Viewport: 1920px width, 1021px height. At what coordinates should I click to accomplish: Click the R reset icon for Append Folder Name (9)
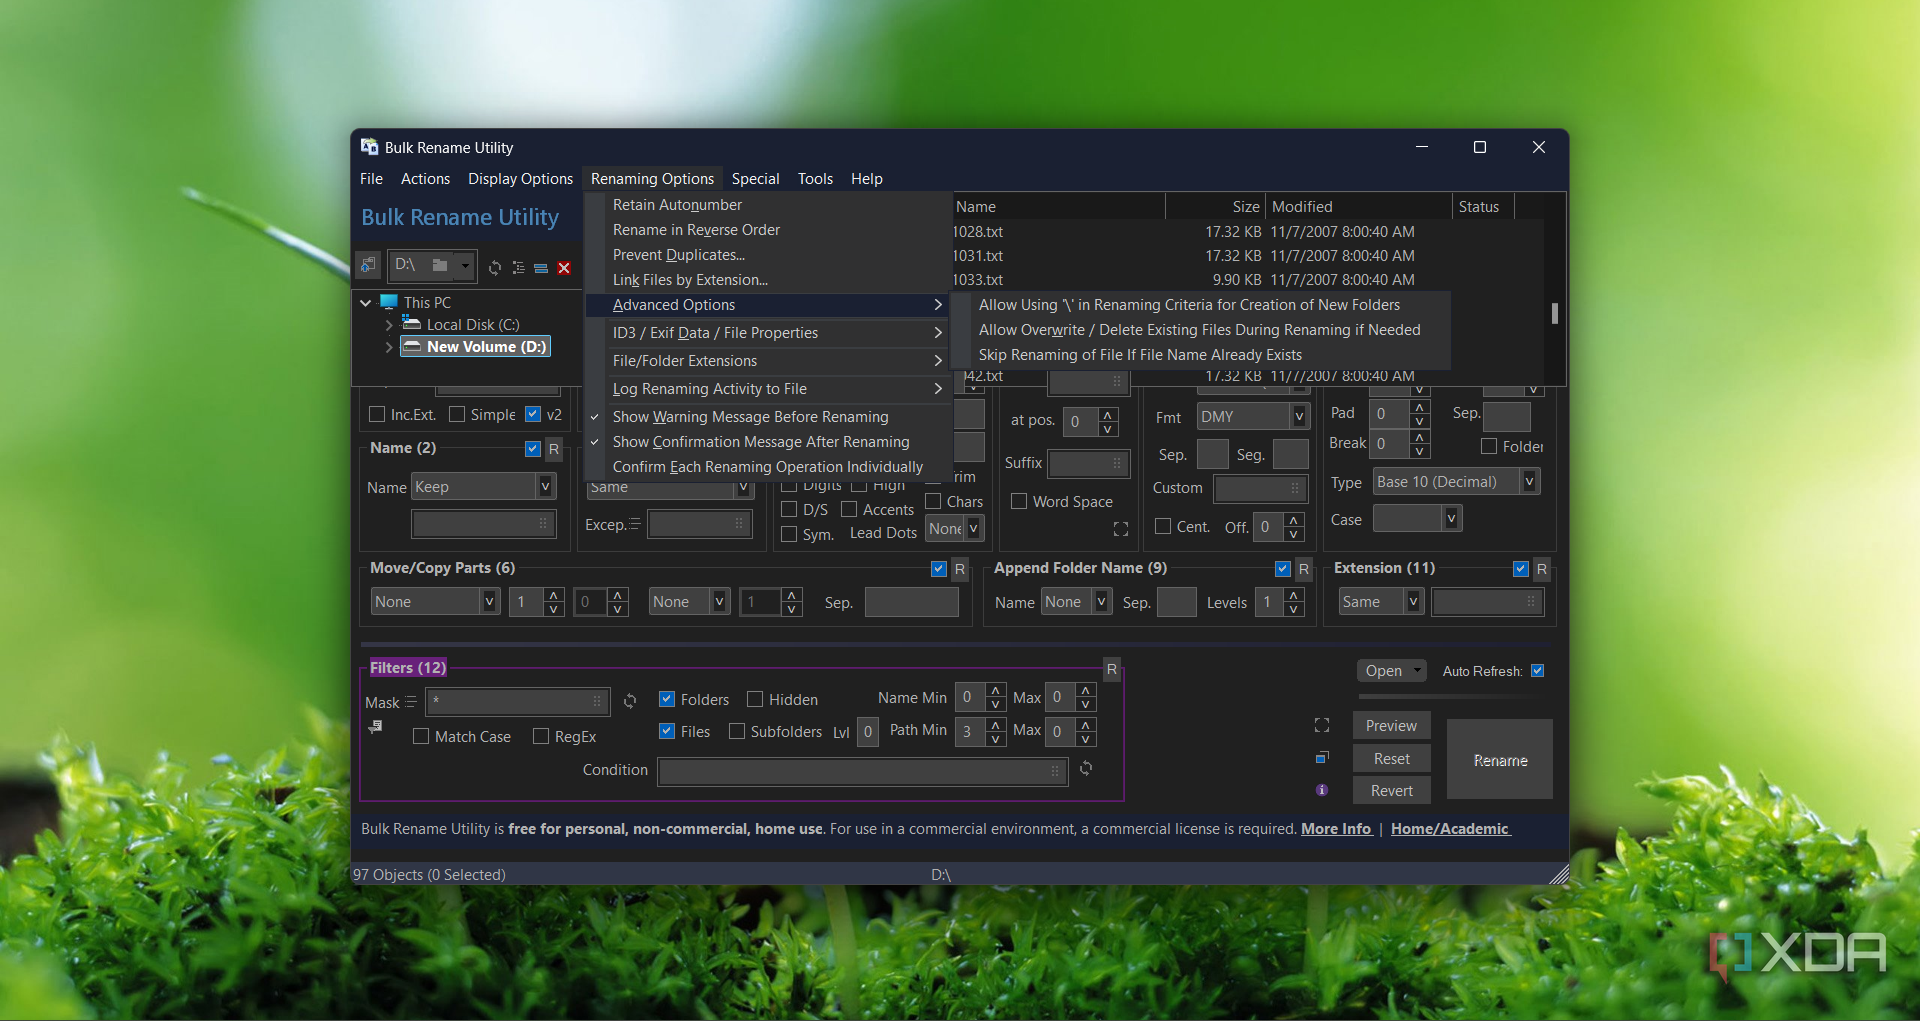(x=1304, y=569)
